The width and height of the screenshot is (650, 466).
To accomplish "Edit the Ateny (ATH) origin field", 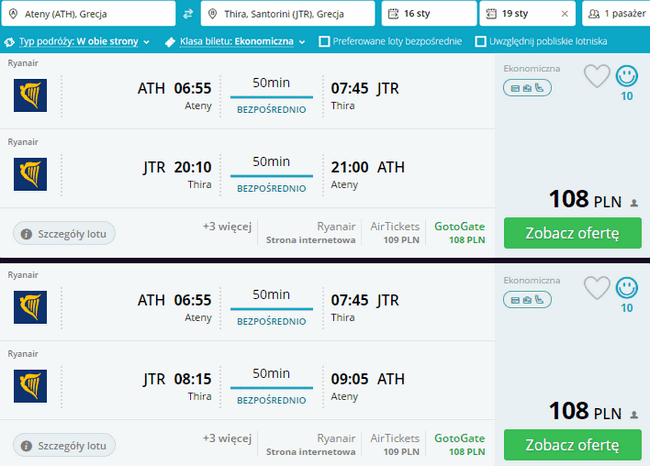I will point(88,14).
